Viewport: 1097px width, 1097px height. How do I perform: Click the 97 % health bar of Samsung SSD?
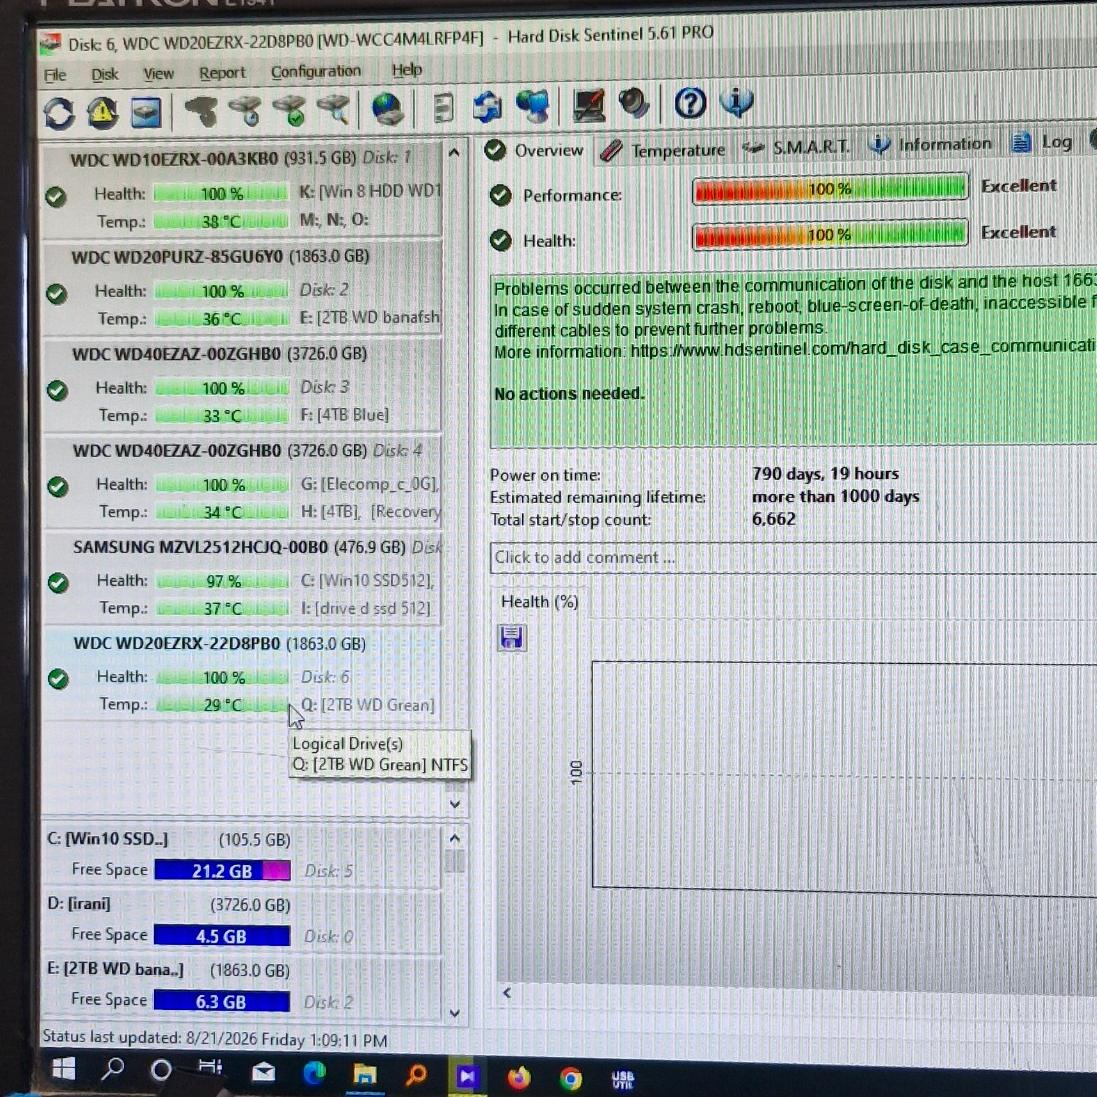[x=223, y=581]
